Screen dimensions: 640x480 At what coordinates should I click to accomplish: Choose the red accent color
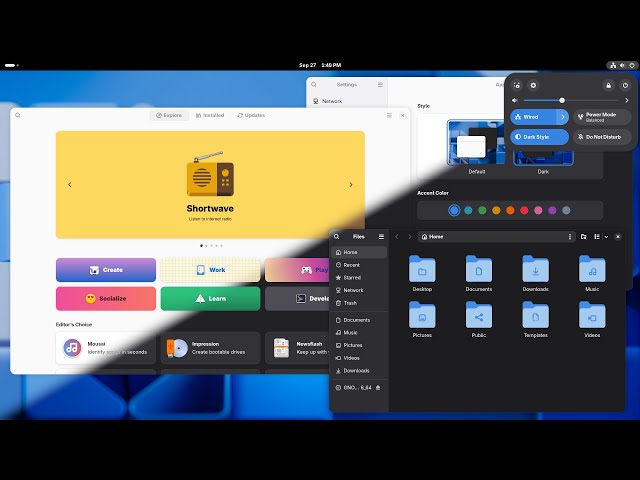point(524,210)
